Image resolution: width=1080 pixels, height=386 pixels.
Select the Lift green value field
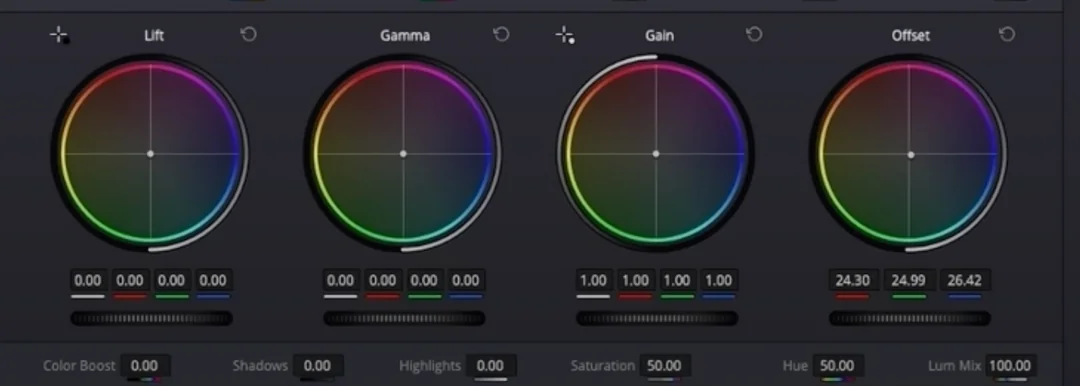(x=172, y=281)
